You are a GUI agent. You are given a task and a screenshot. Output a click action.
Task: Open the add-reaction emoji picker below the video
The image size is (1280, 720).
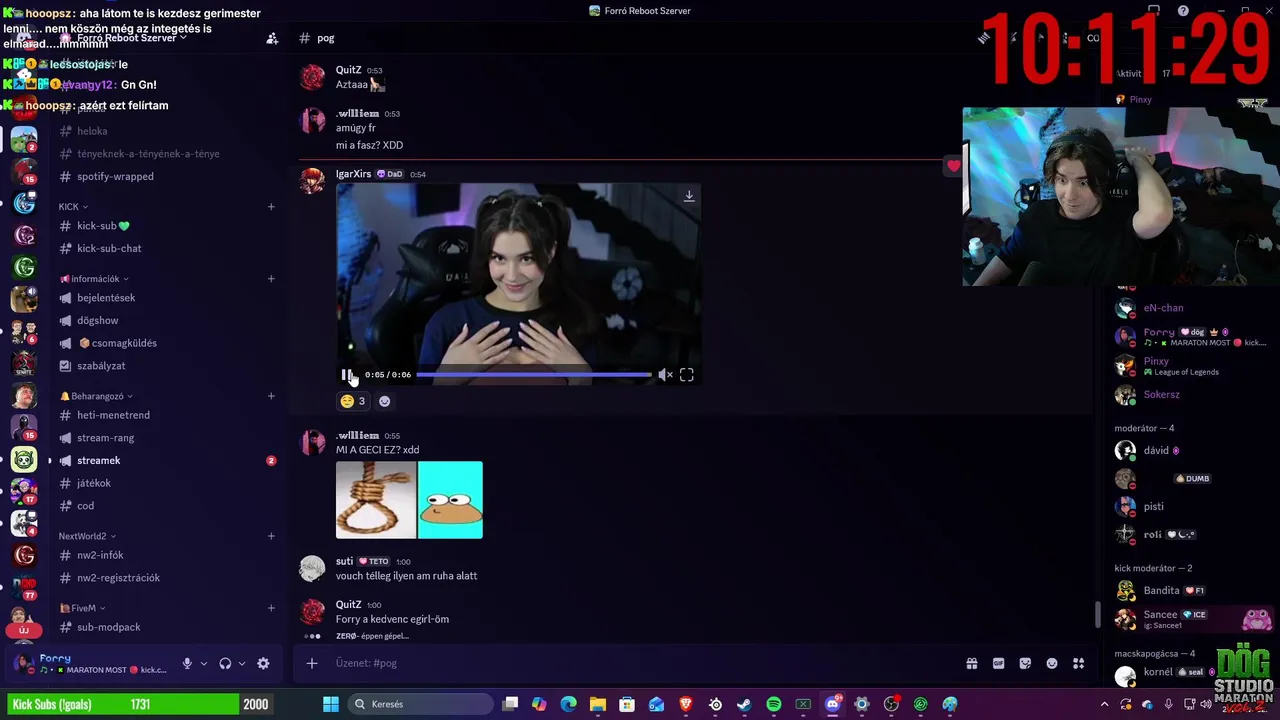pos(384,401)
